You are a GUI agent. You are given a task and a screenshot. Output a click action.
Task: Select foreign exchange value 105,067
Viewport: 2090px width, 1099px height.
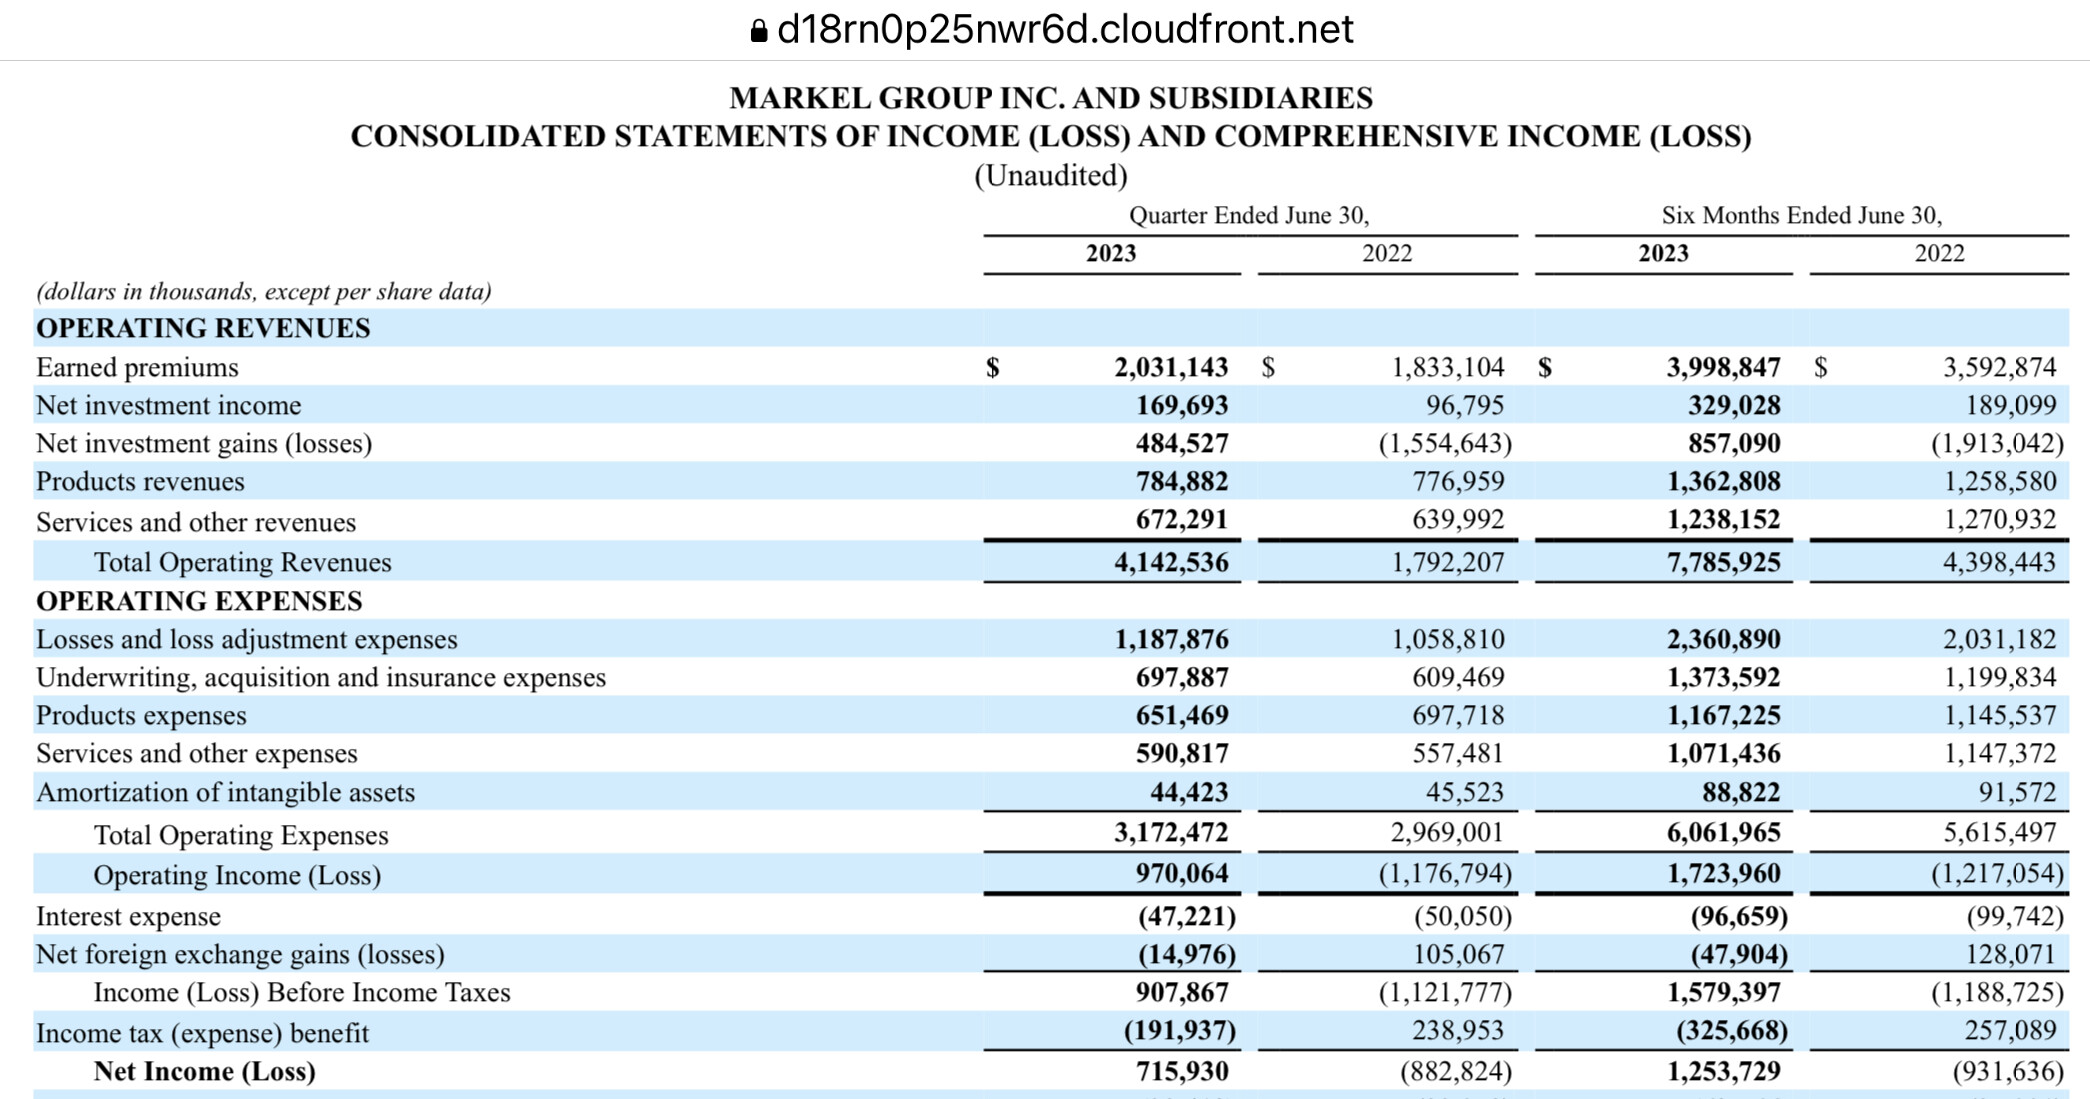pos(1458,955)
